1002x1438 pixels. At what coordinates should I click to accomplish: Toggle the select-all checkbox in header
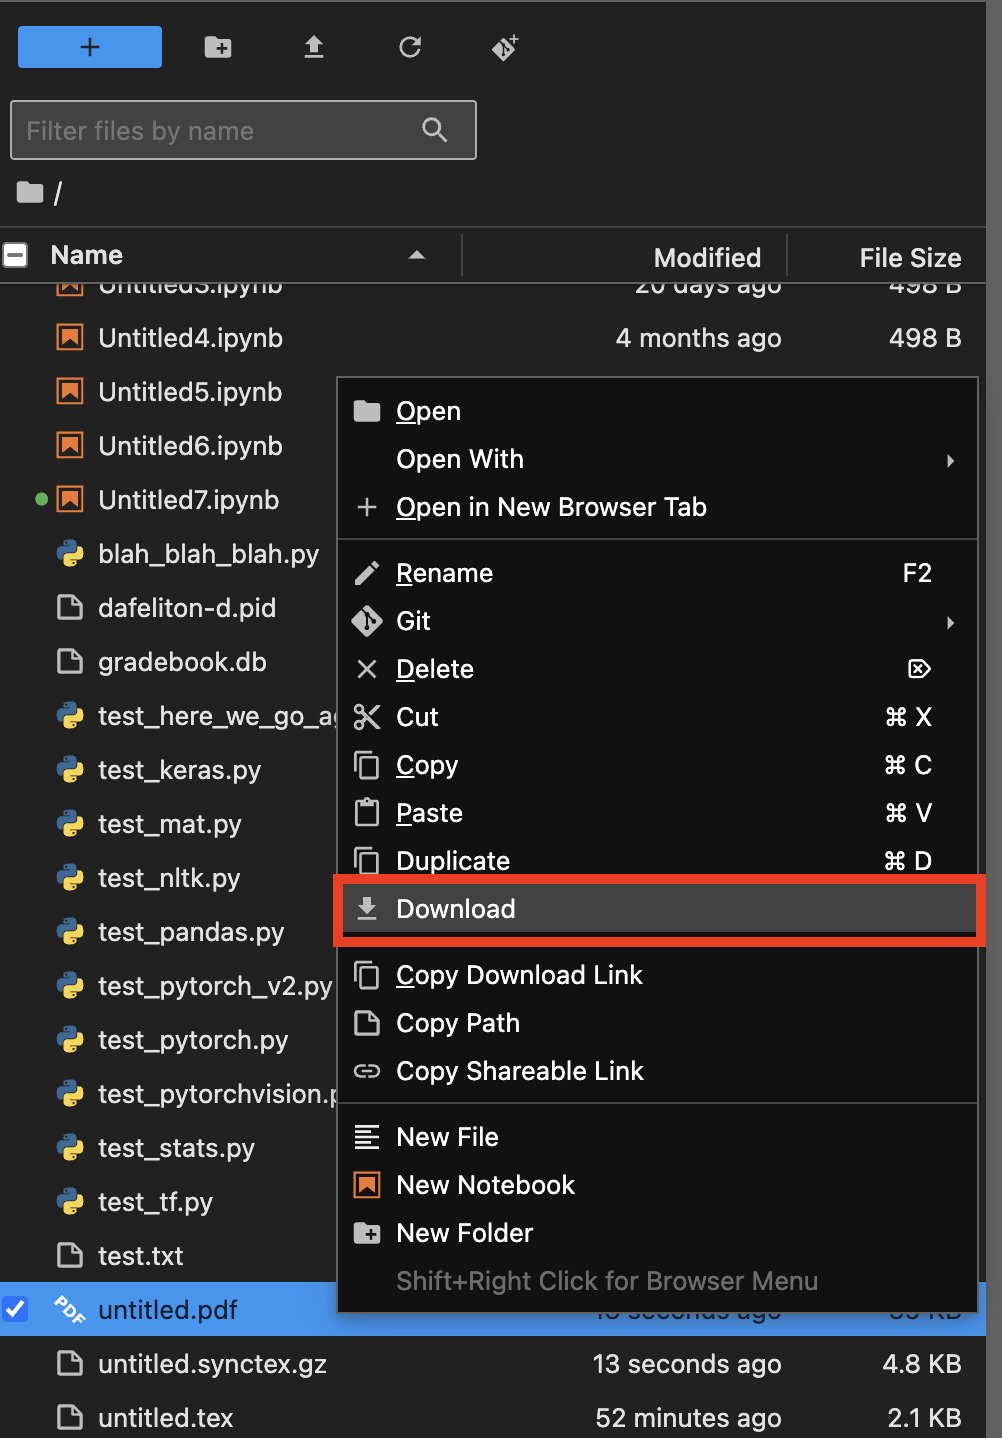(x=15, y=256)
